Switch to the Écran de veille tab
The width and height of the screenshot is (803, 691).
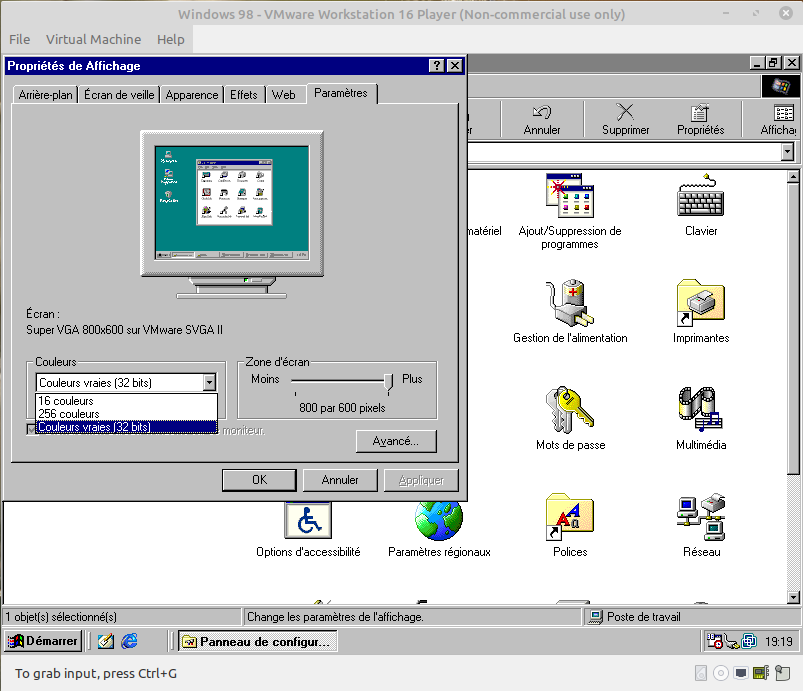119,95
